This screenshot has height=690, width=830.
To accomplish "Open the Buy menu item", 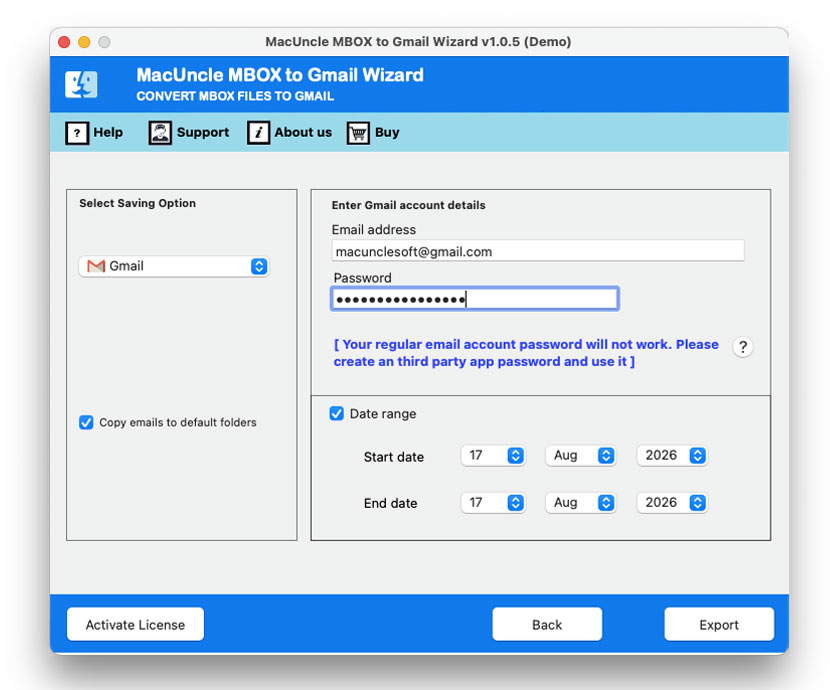I will (373, 132).
